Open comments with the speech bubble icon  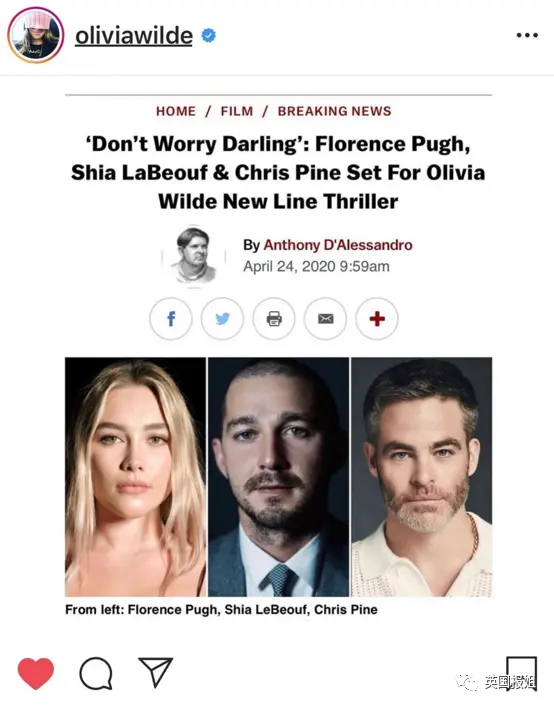point(96,673)
